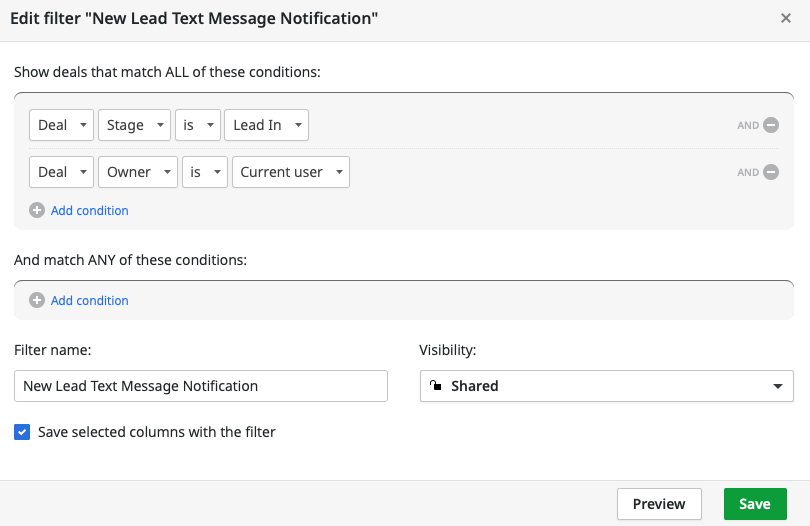Viewport: 810px width, 526px height.
Task: Toggle Save selected columns with the filter
Action: point(22,432)
